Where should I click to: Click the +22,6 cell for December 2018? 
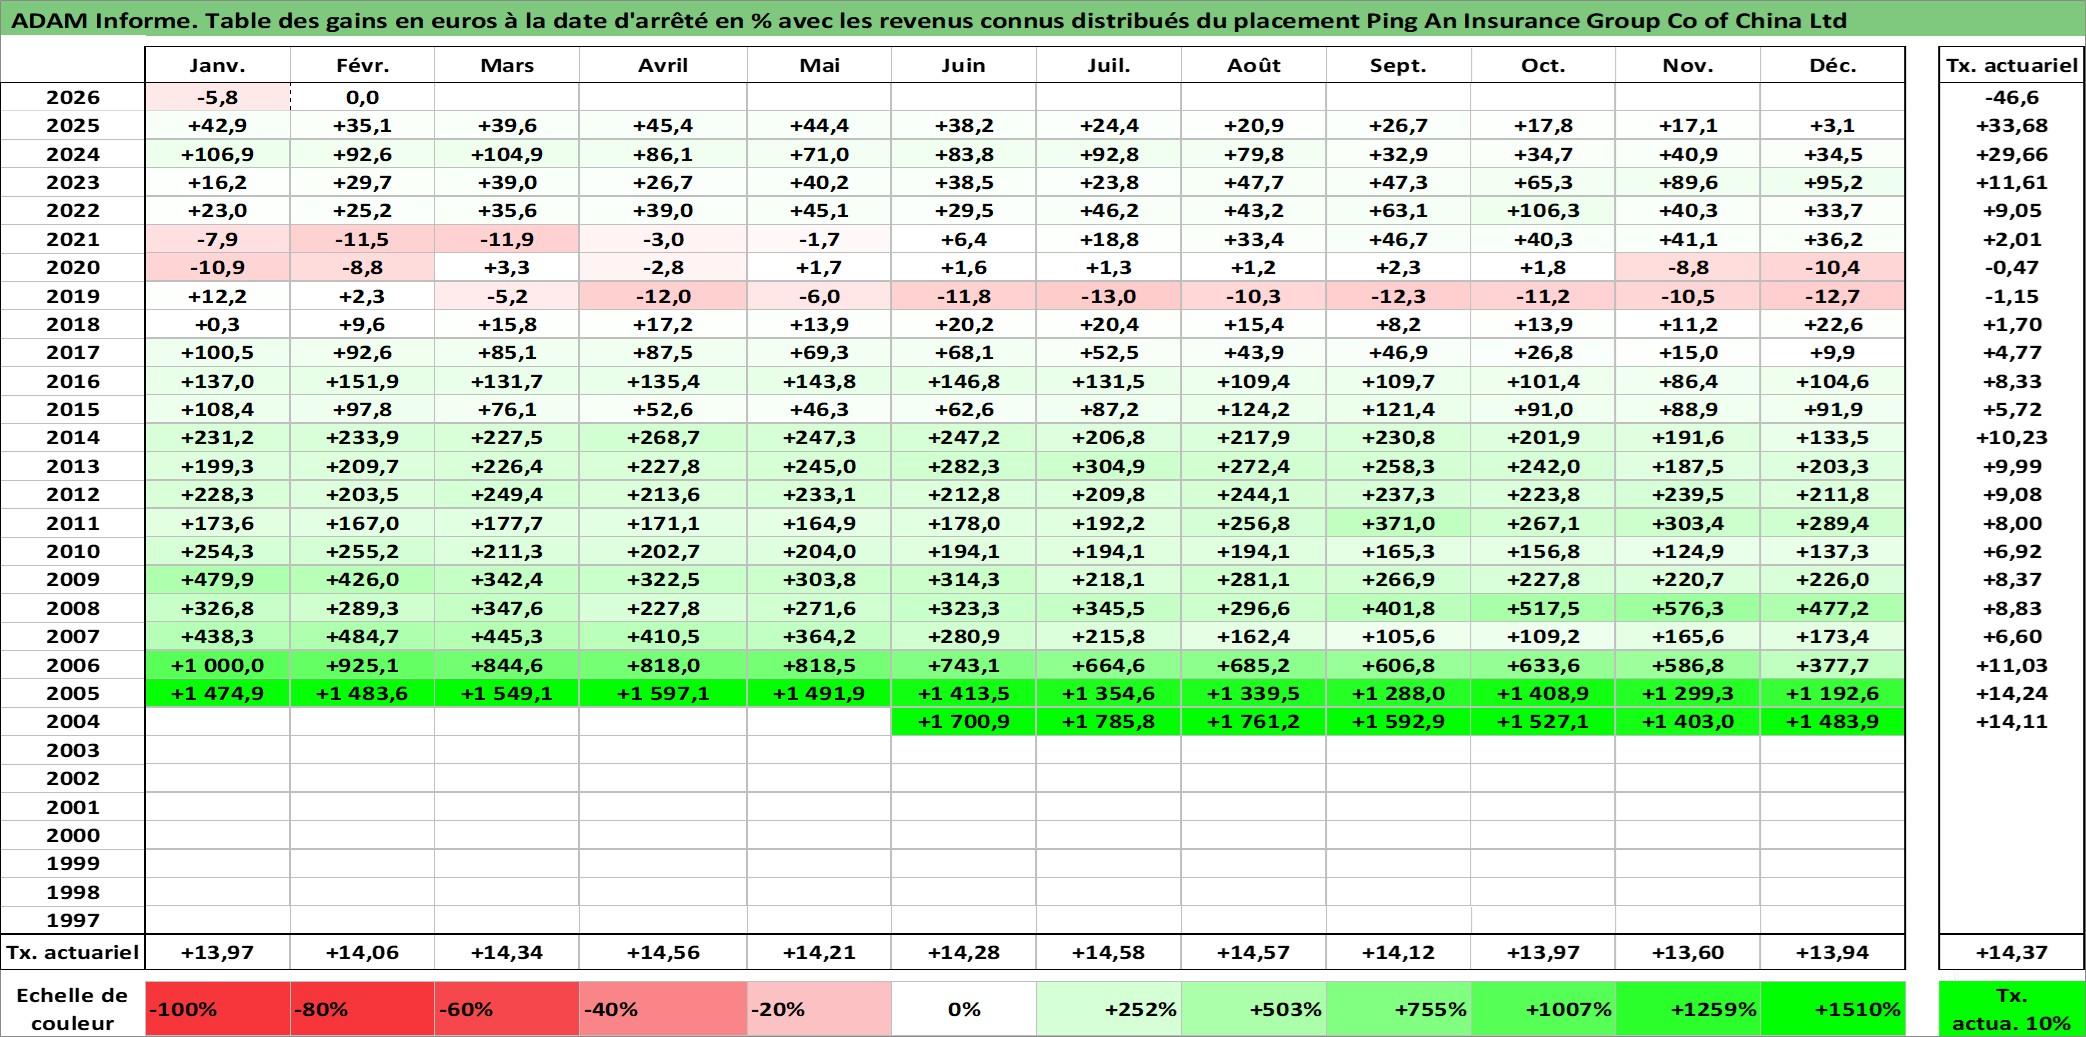1832,324
